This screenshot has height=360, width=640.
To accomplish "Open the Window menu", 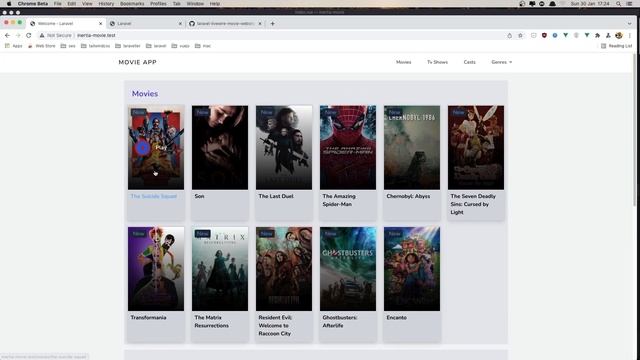I will (x=195, y=4).
